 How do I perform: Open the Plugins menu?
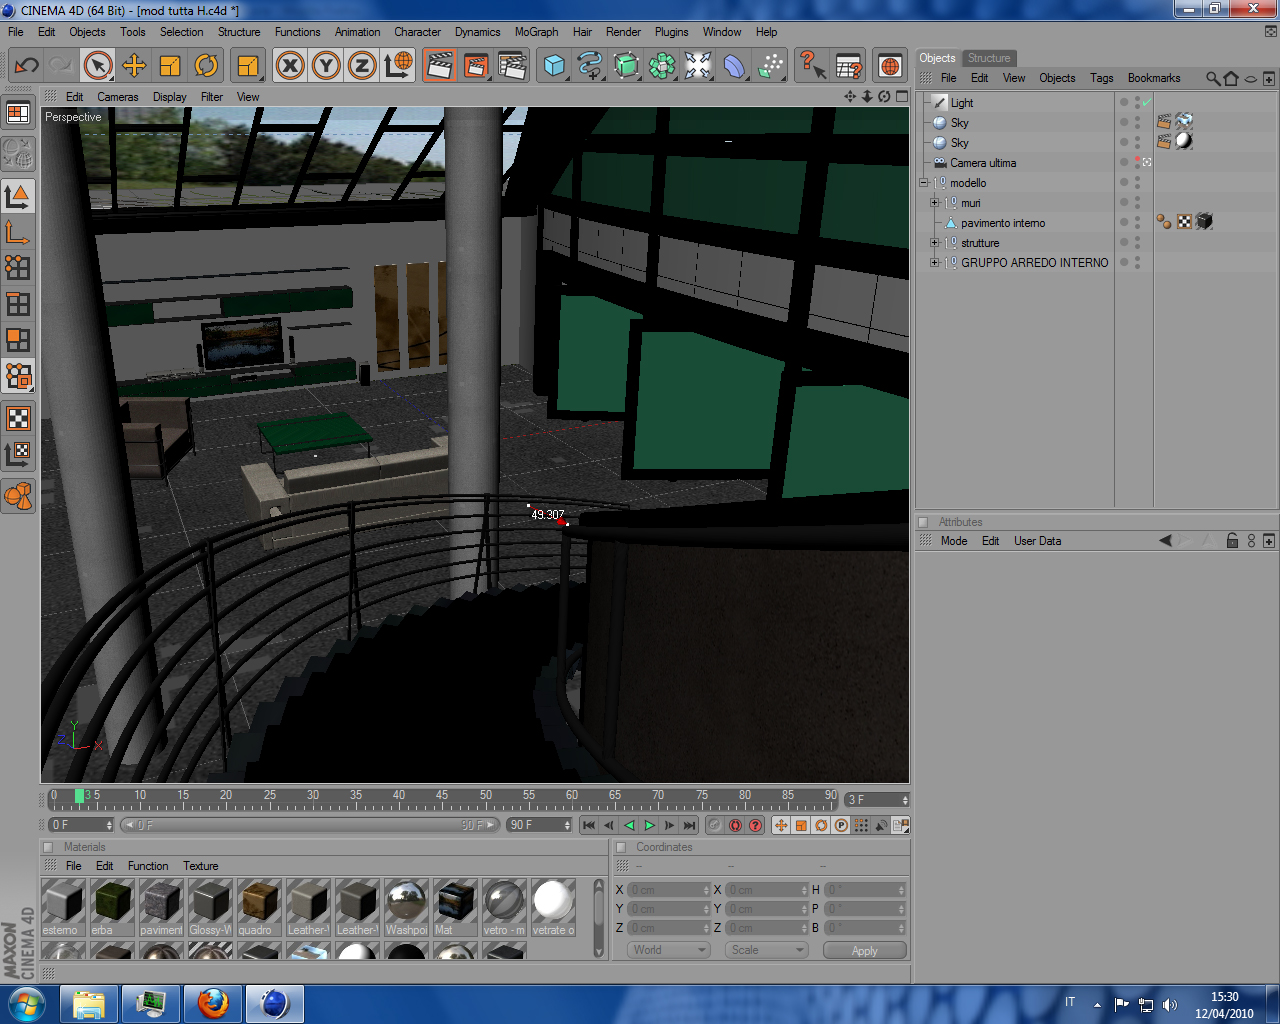point(671,32)
